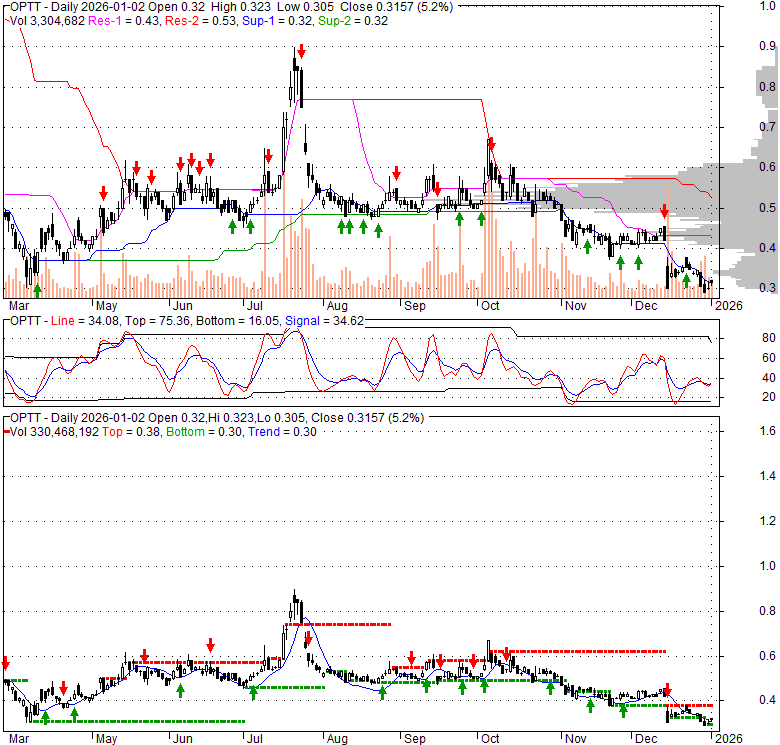The height and width of the screenshot is (745, 780).
Task: Select the 'Vol 3,304,682' volume readout
Action: [47, 21]
